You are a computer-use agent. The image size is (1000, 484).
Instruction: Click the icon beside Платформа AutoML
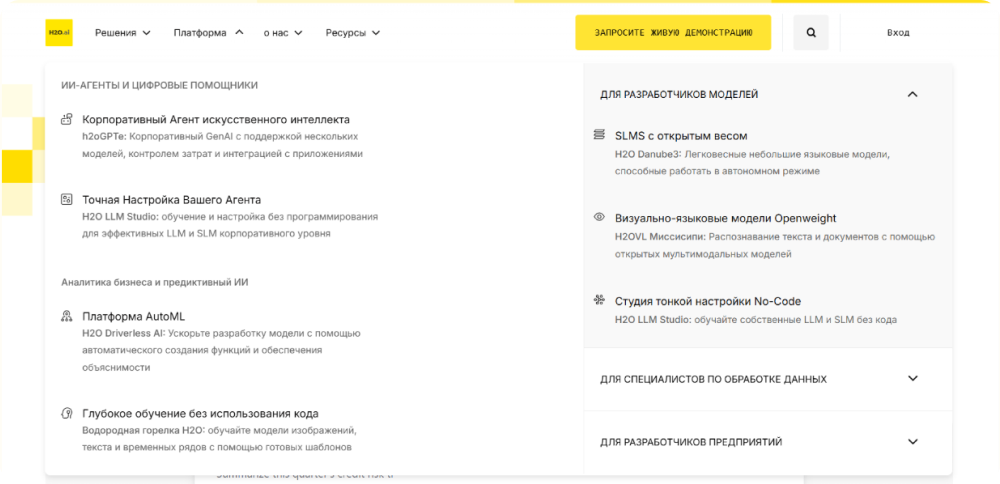point(66,316)
